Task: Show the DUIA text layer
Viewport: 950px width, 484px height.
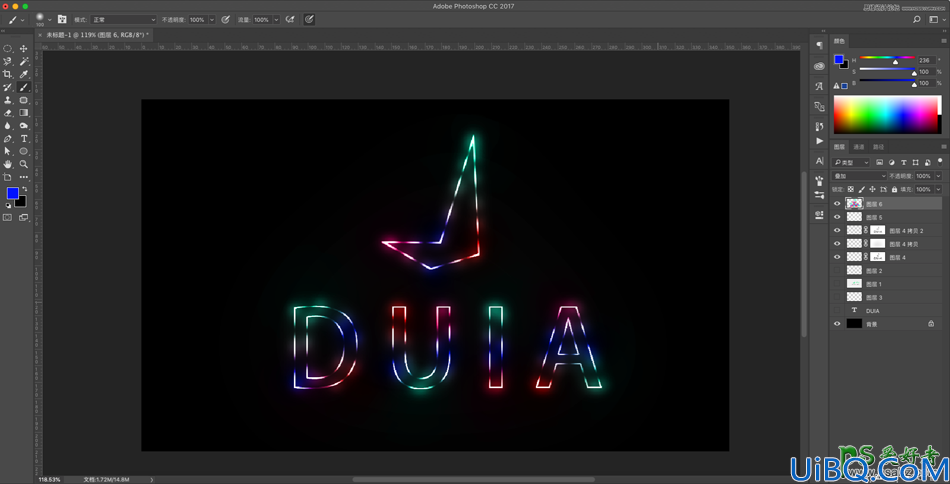Action: 837,310
